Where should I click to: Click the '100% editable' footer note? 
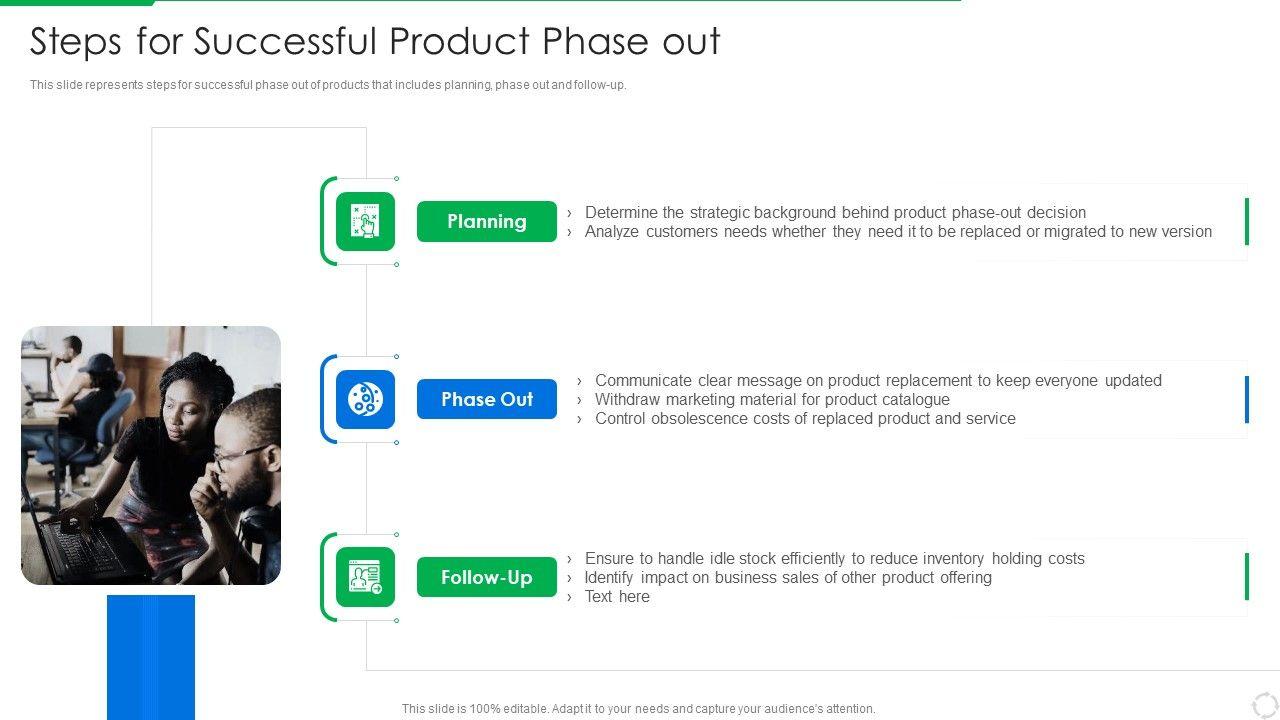click(638, 709)
